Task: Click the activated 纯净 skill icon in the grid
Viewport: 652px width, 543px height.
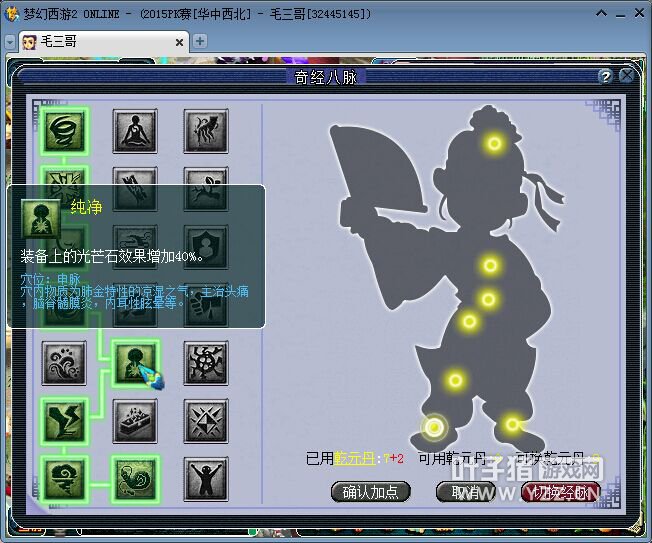Action: click(x=135, y=363)
